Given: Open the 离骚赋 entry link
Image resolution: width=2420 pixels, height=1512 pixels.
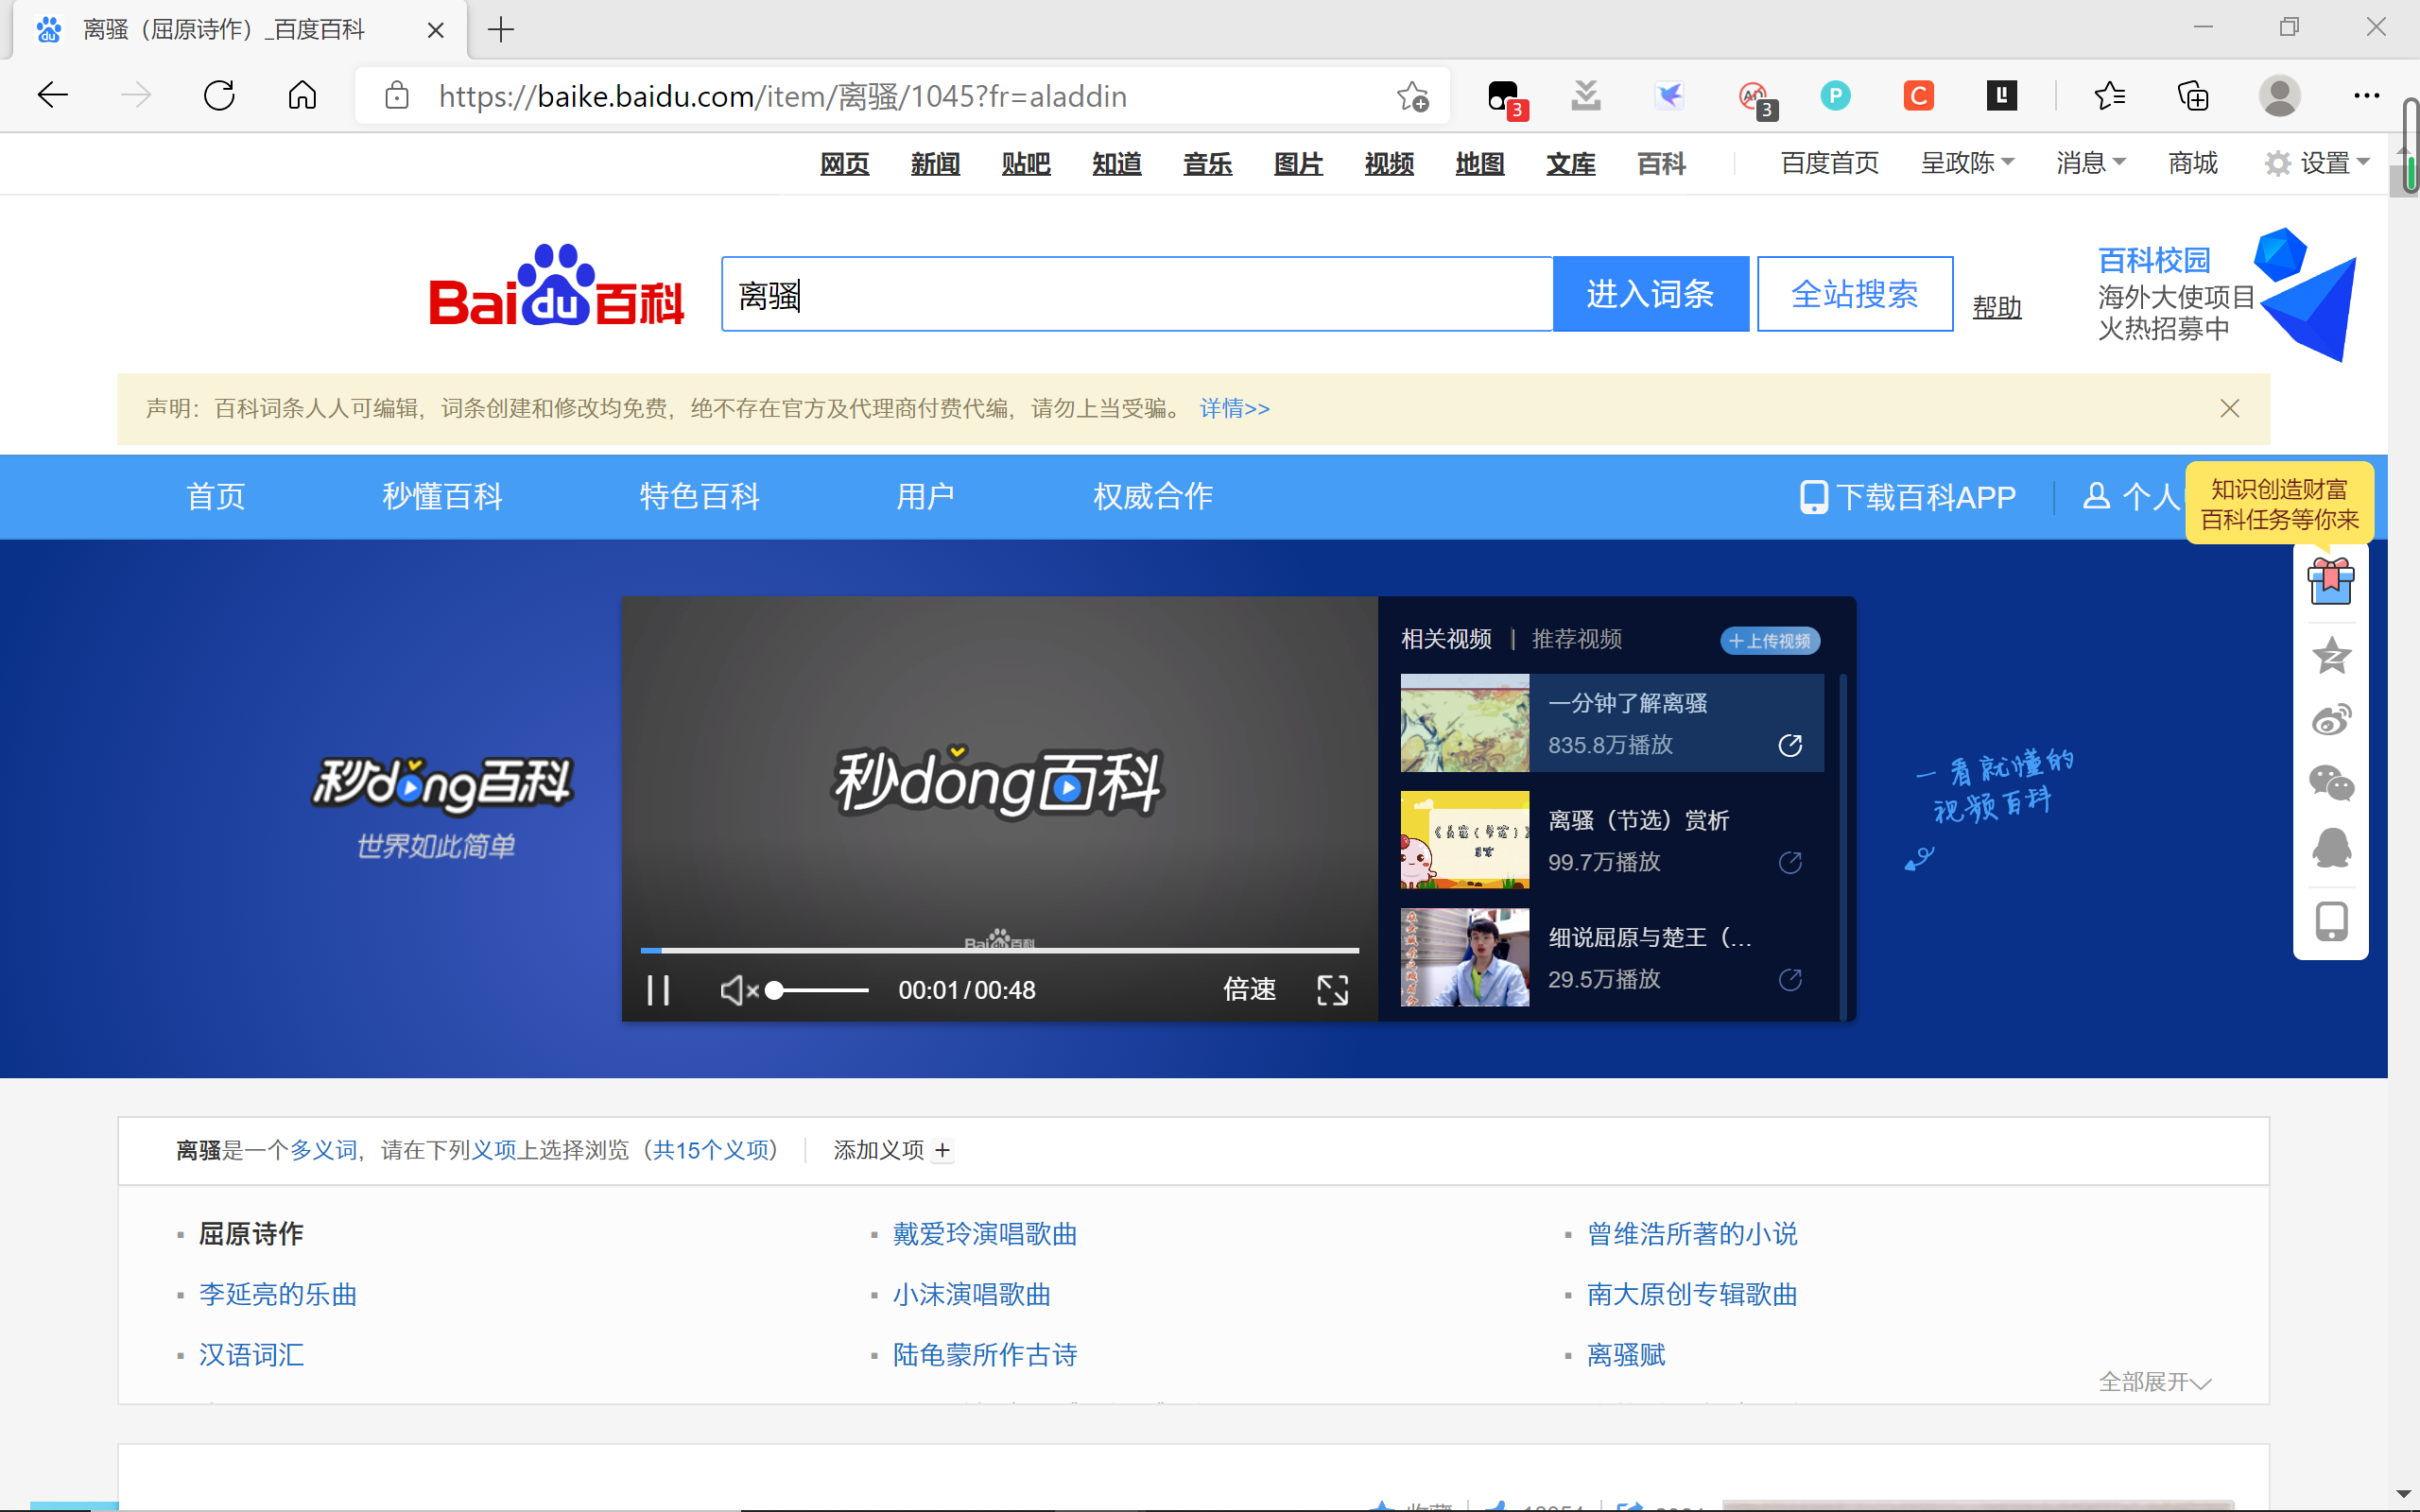Looking at the screenshot, I should 1624,1354.
